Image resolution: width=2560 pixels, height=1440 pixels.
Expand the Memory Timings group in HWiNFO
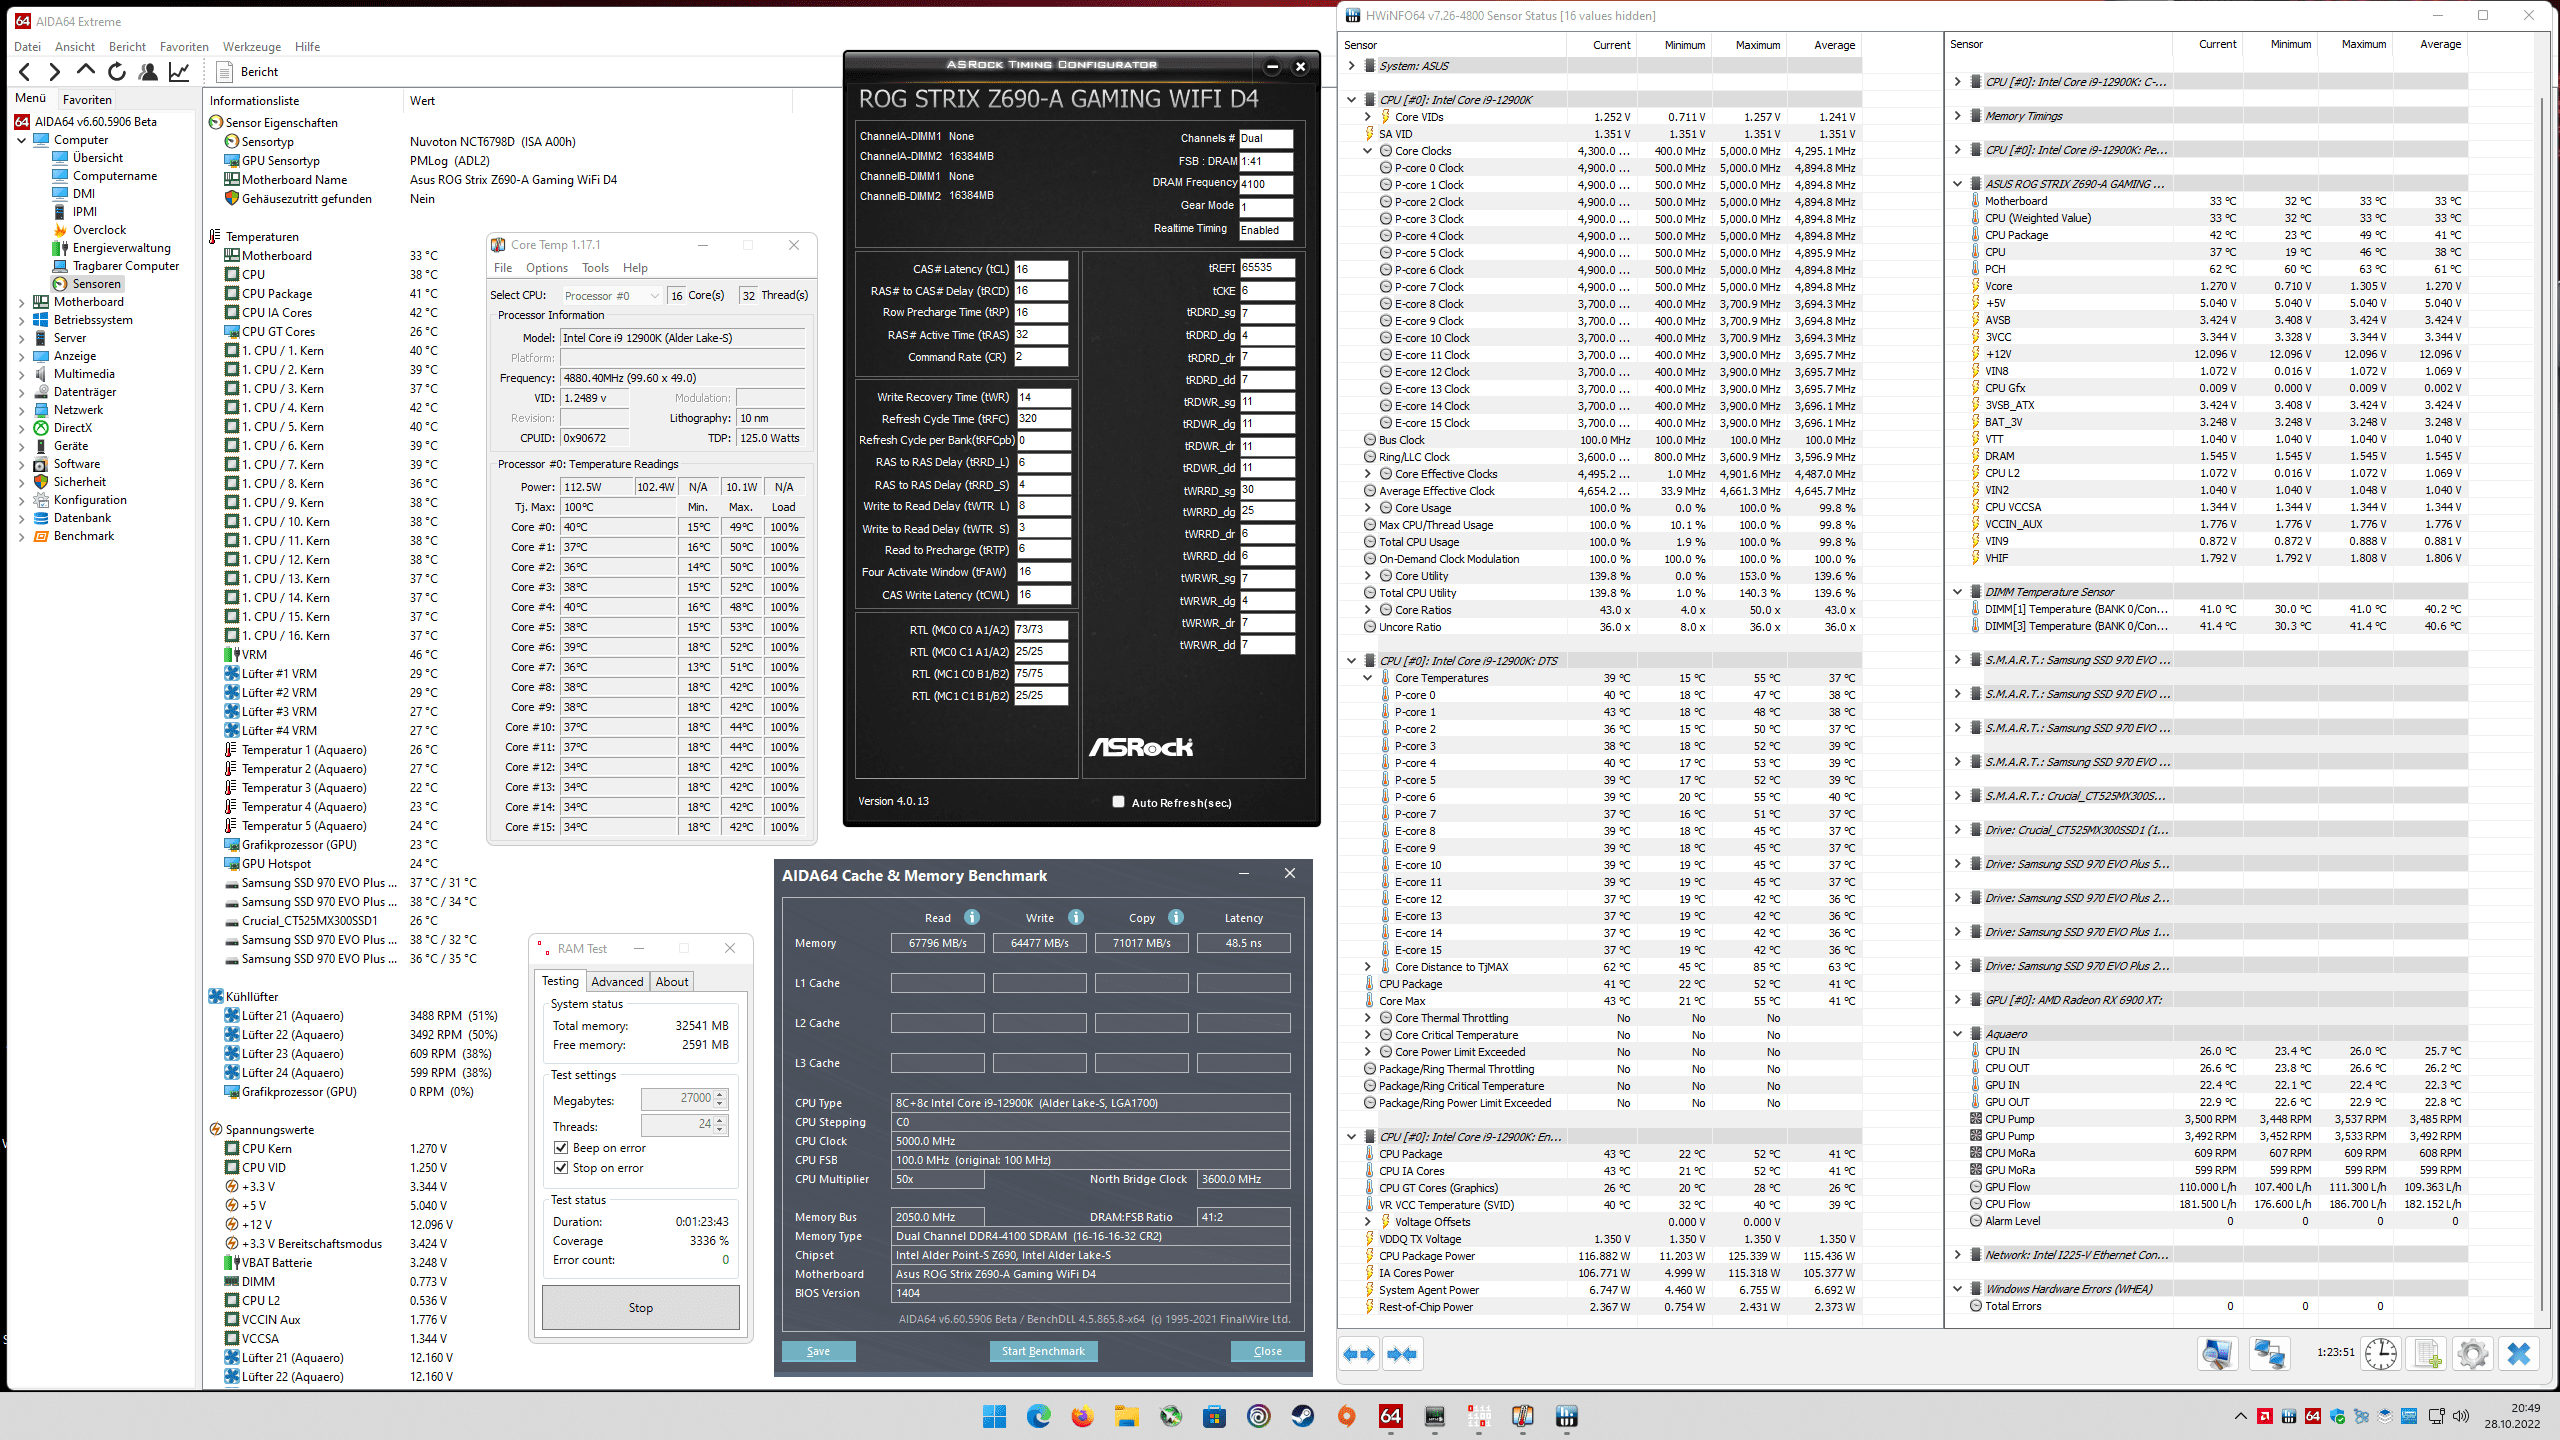(1958, 116)
